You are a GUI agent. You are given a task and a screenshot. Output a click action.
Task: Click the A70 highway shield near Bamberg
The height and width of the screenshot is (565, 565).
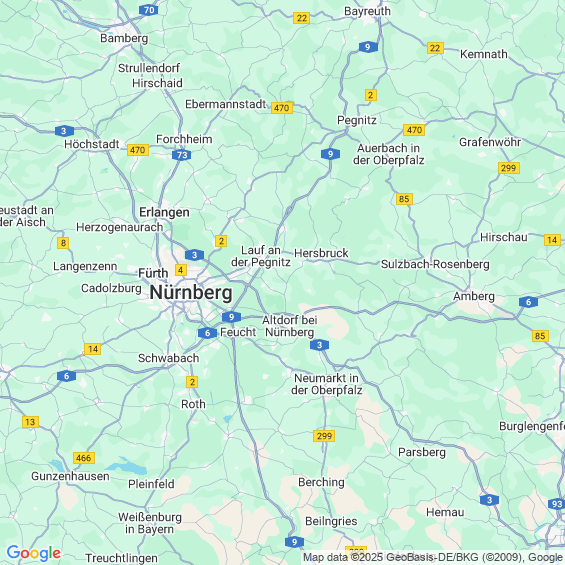click(148, 10)
